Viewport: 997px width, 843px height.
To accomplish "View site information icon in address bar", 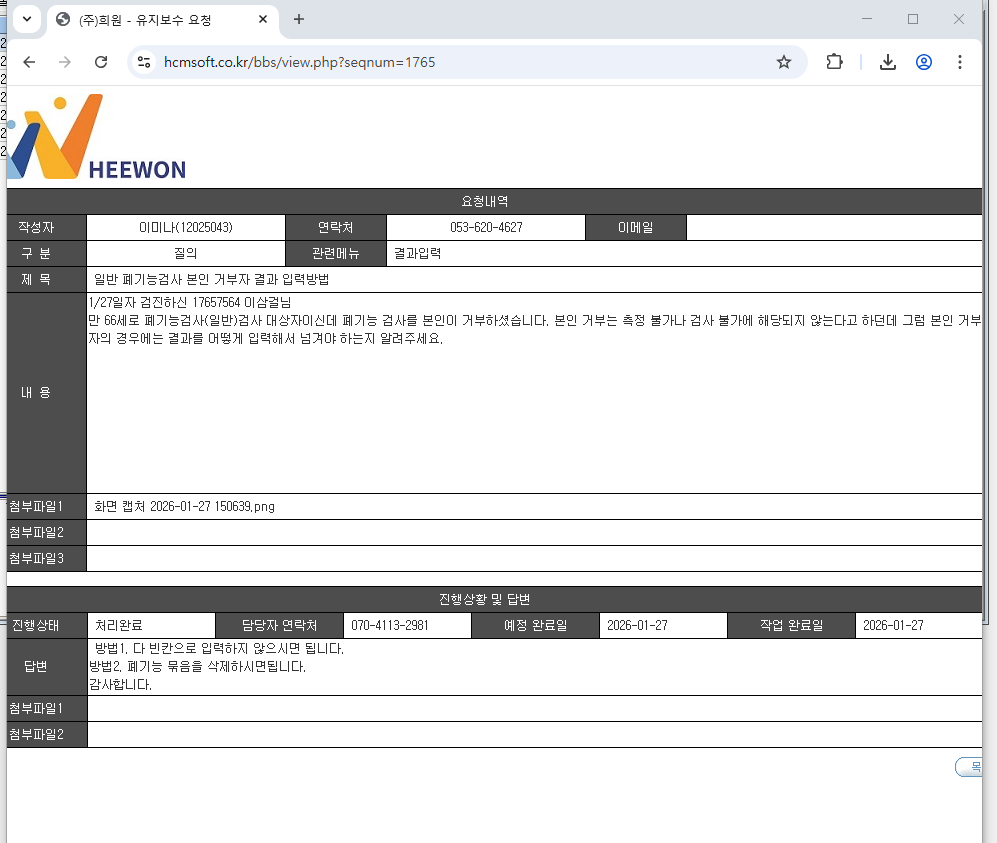I will tap(144, 62).
